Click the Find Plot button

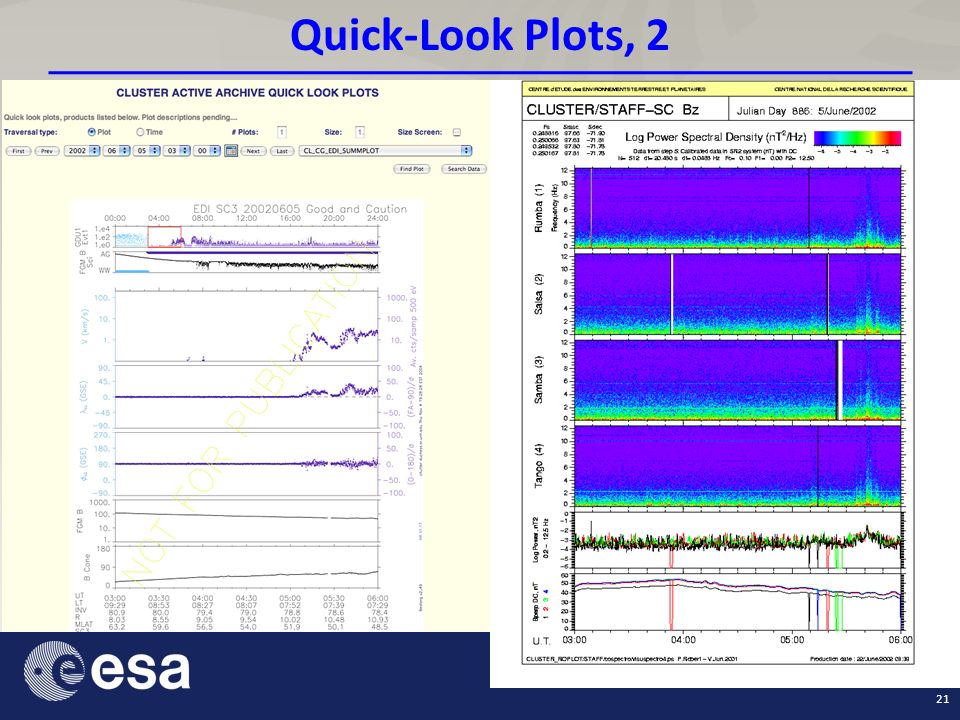click(411, 169)
